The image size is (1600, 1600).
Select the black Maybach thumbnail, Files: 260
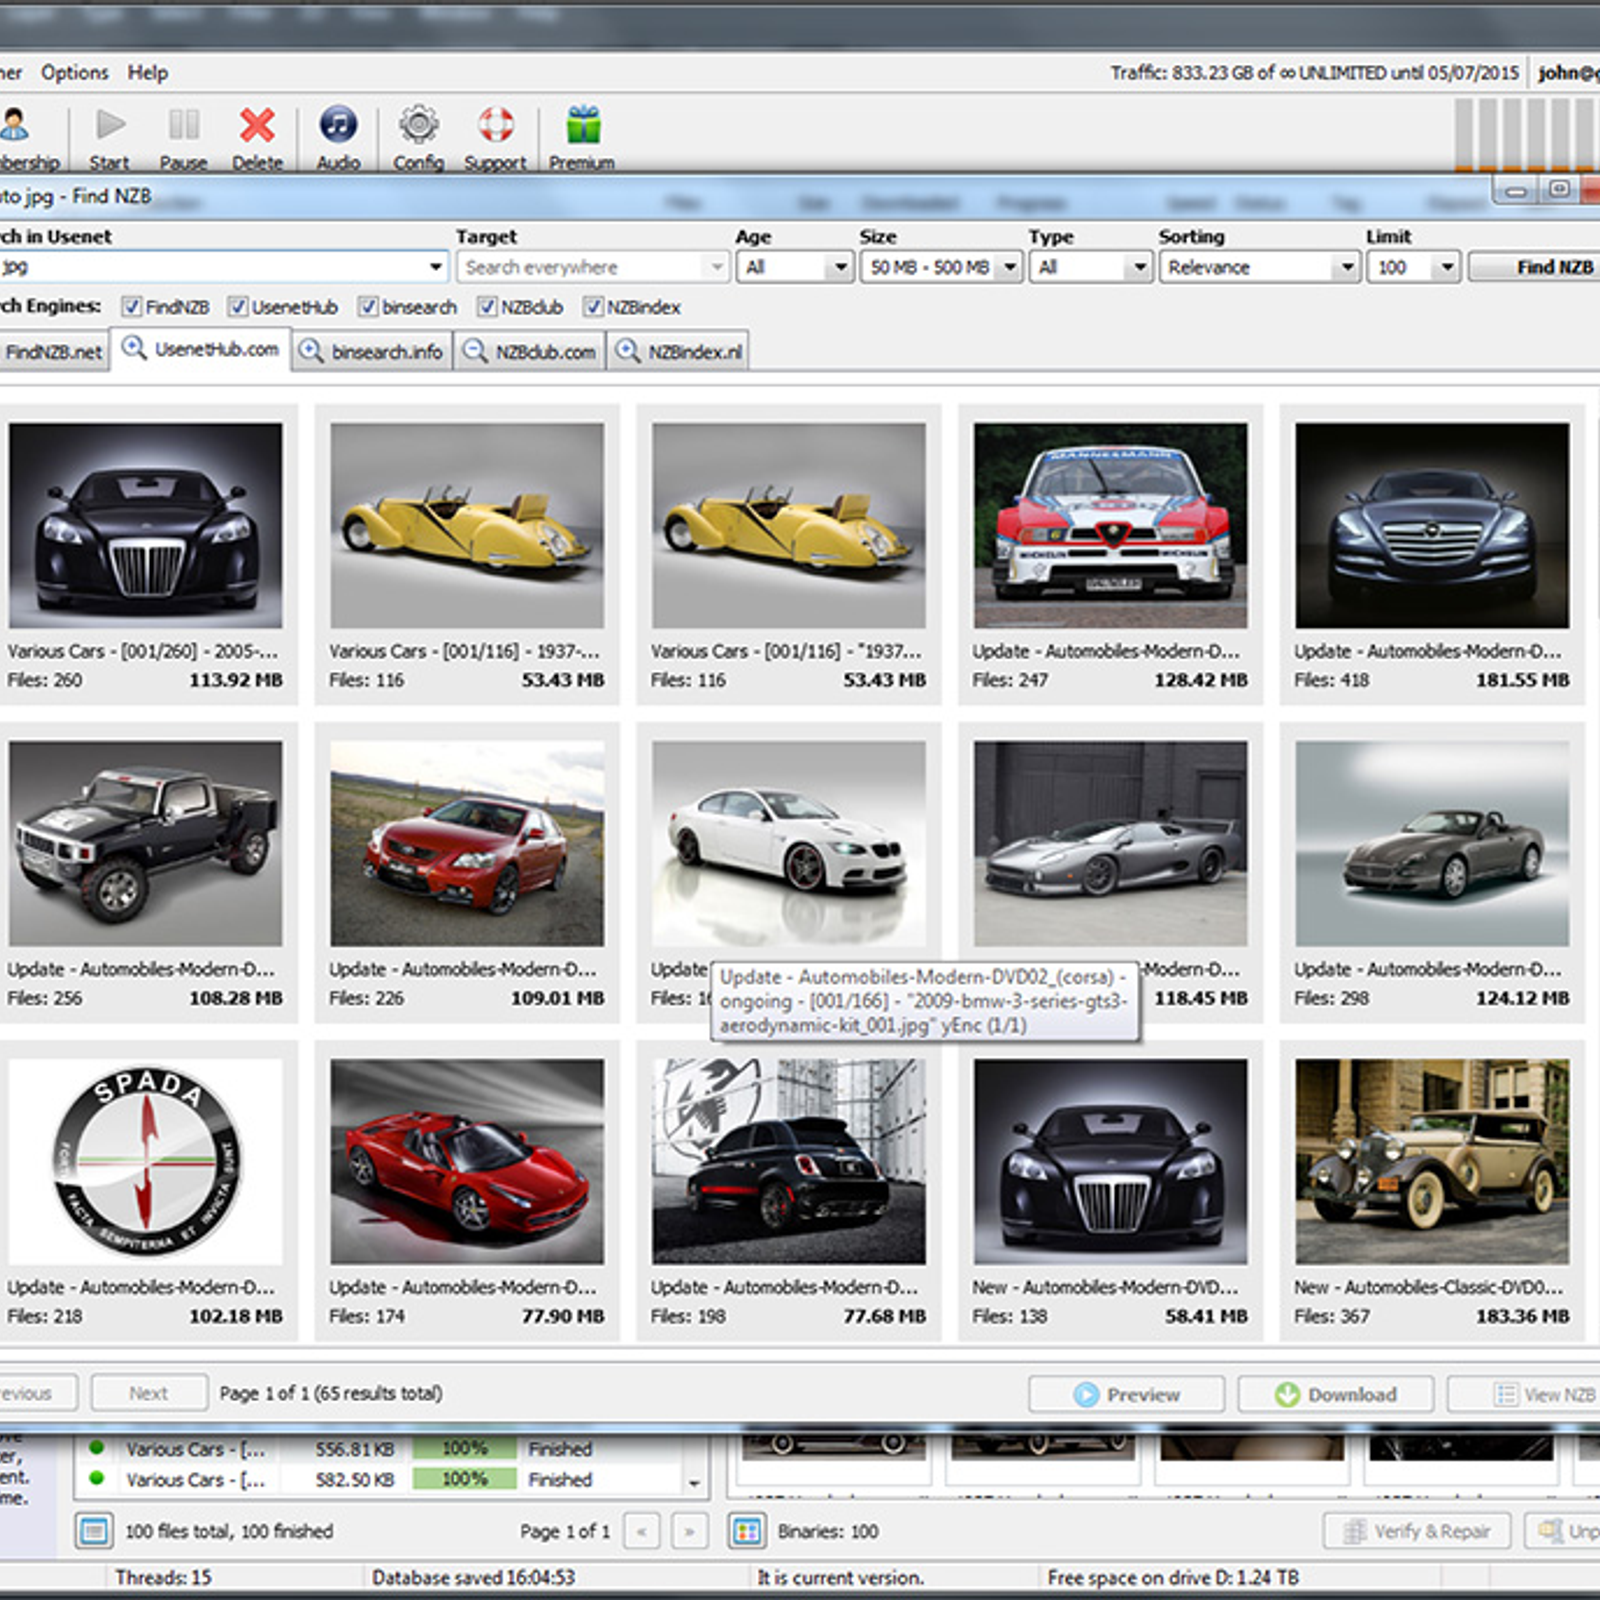[146, 525]
